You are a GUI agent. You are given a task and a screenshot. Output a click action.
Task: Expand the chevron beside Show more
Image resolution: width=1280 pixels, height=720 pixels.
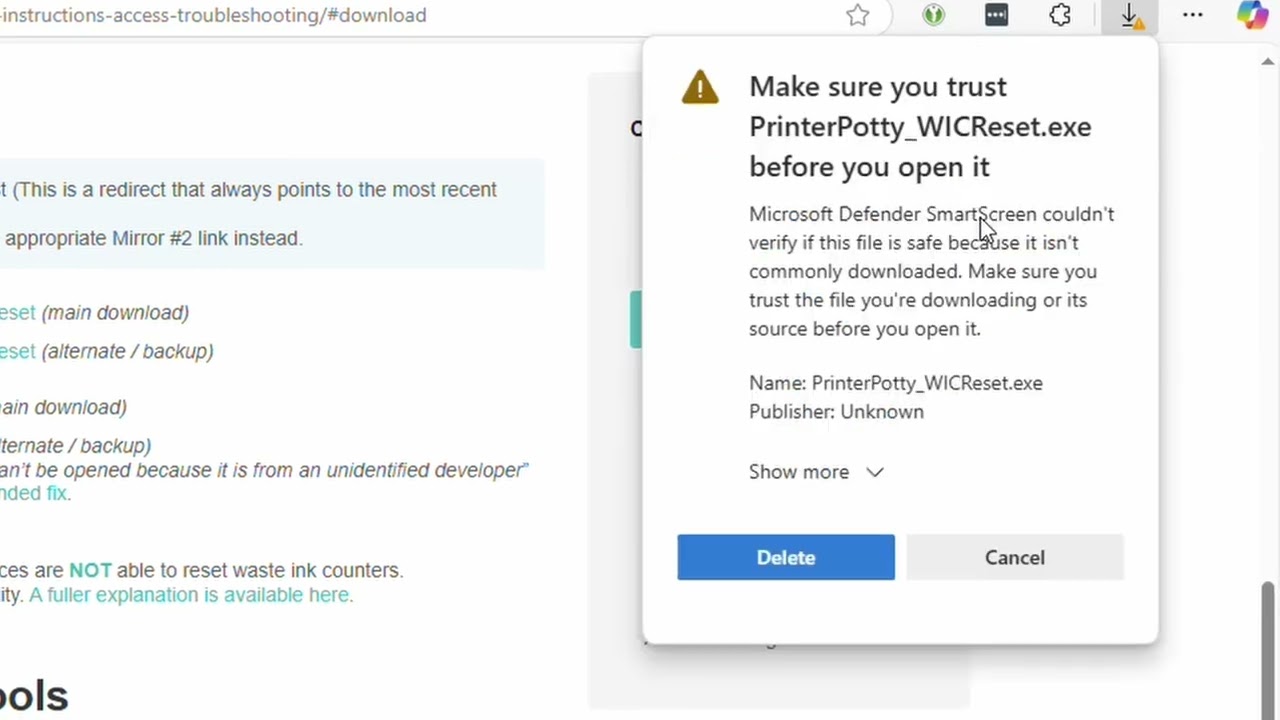[875, 472]
